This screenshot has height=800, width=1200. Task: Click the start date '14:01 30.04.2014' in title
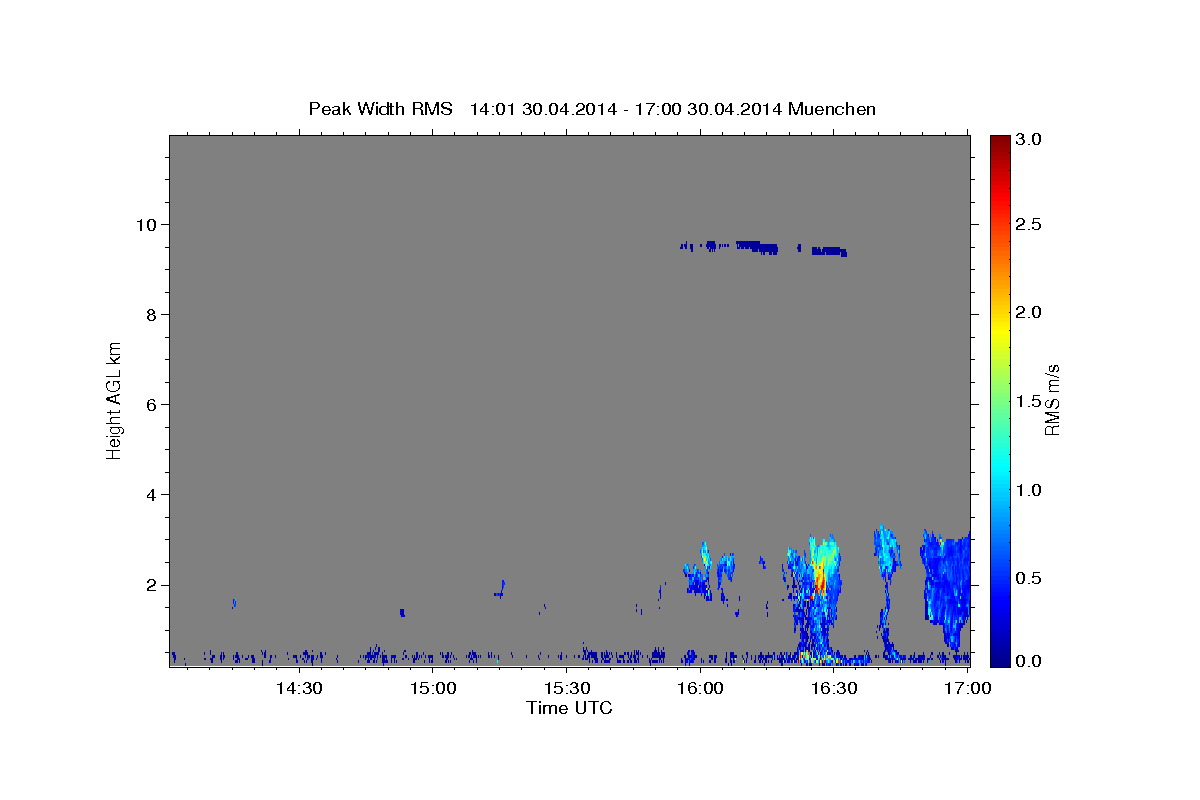541,109
